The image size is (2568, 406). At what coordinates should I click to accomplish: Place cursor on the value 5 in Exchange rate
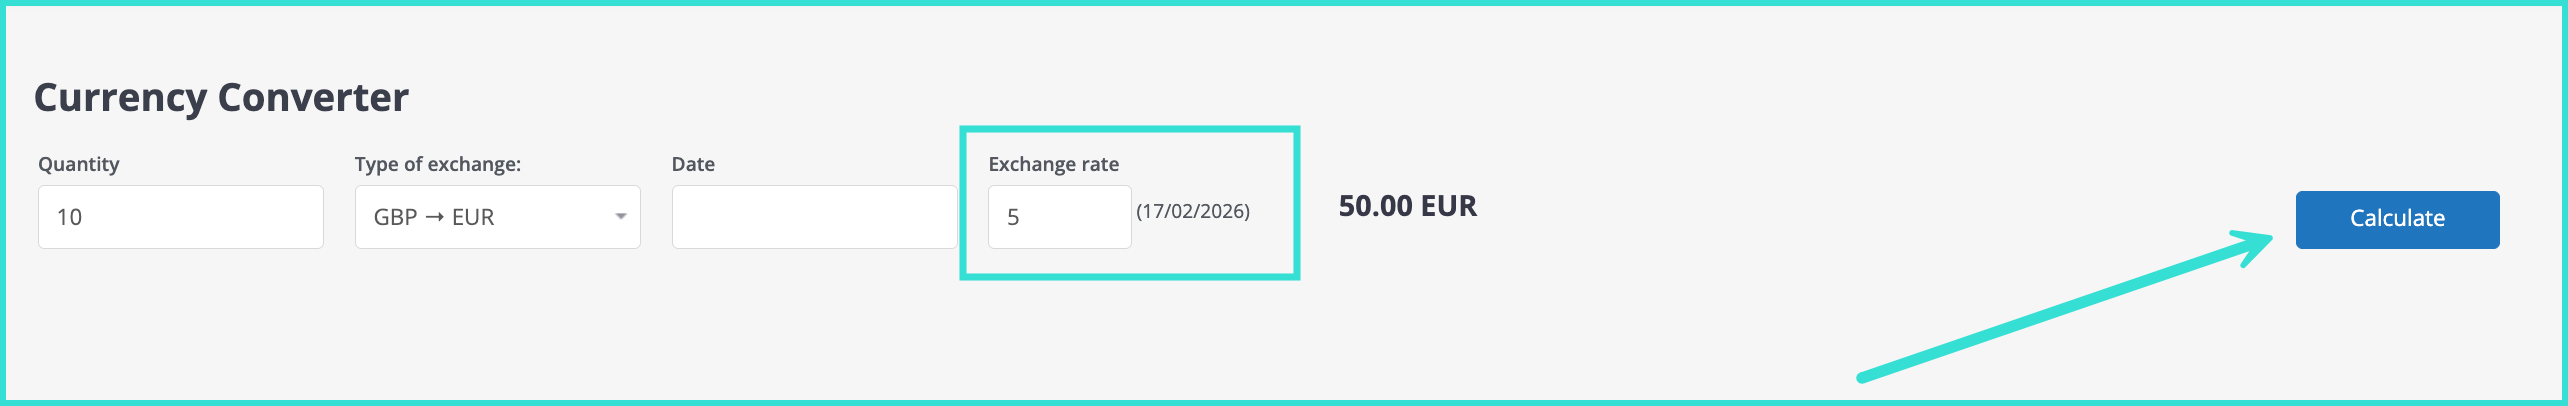(1013, 217)
